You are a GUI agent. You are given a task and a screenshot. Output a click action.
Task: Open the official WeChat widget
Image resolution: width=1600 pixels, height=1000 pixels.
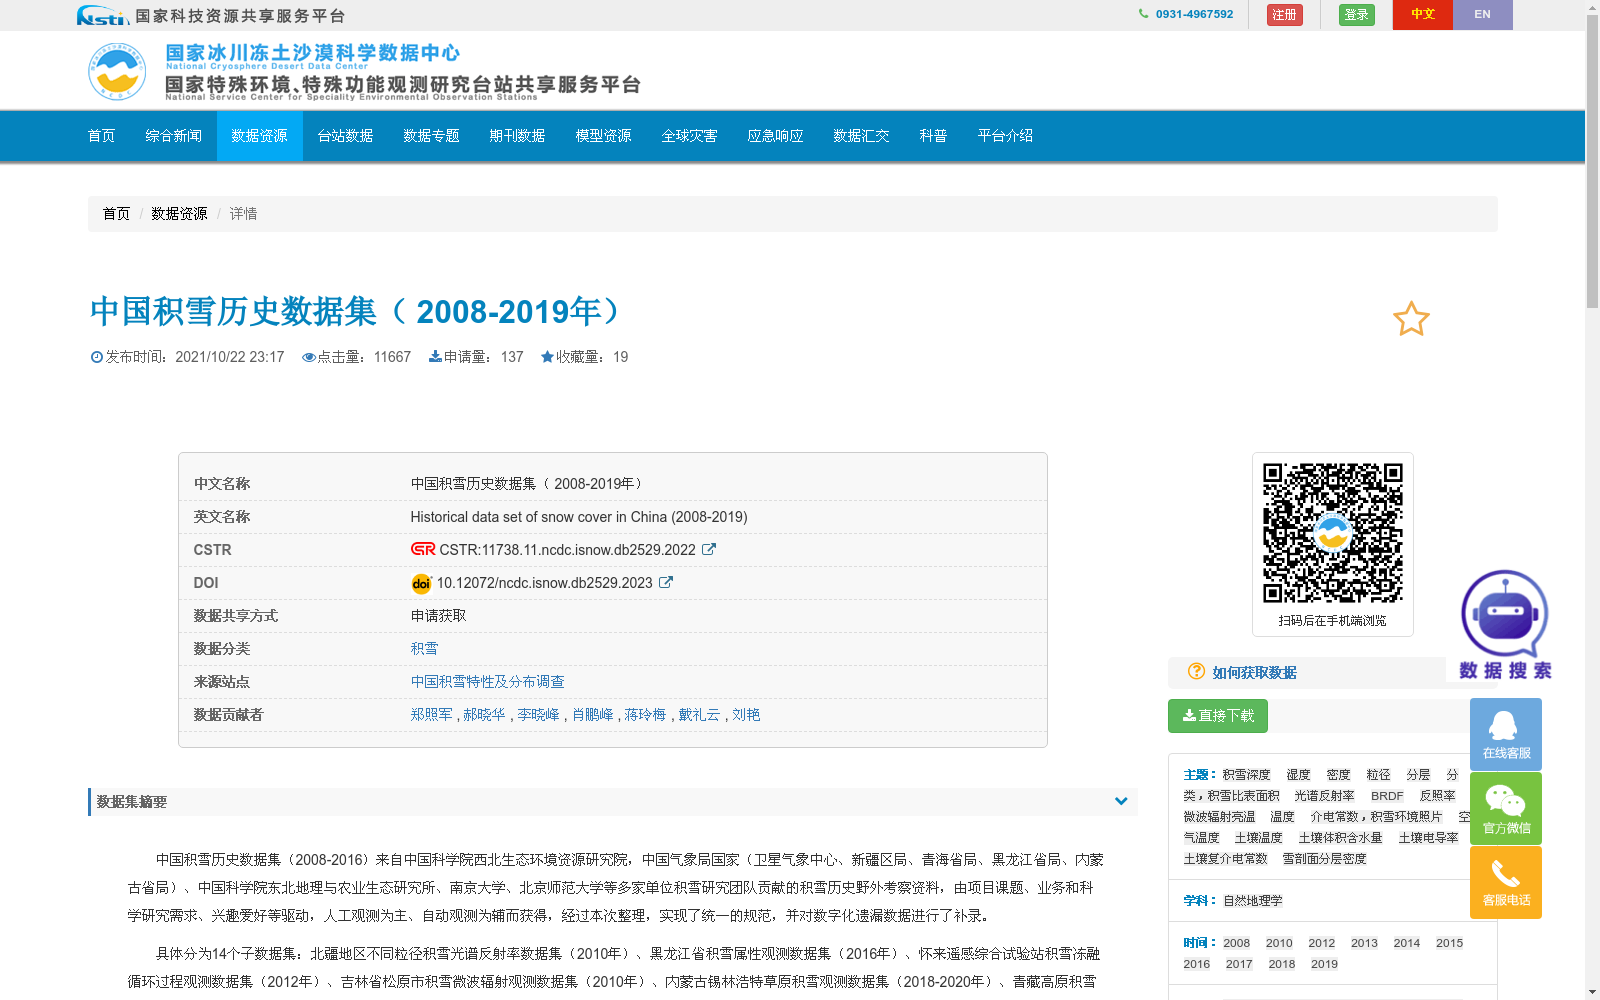pyautogui.click(x=1506, y=808)
